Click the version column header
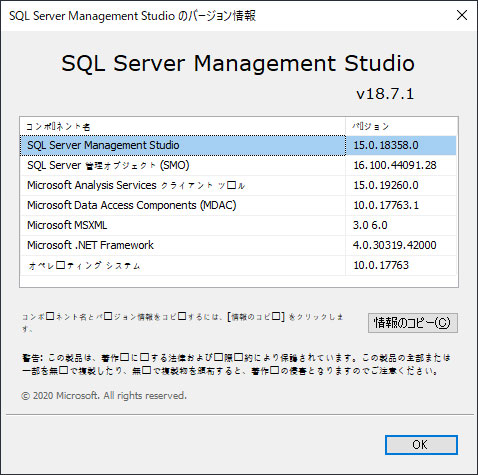 click(x=401, y=126)
